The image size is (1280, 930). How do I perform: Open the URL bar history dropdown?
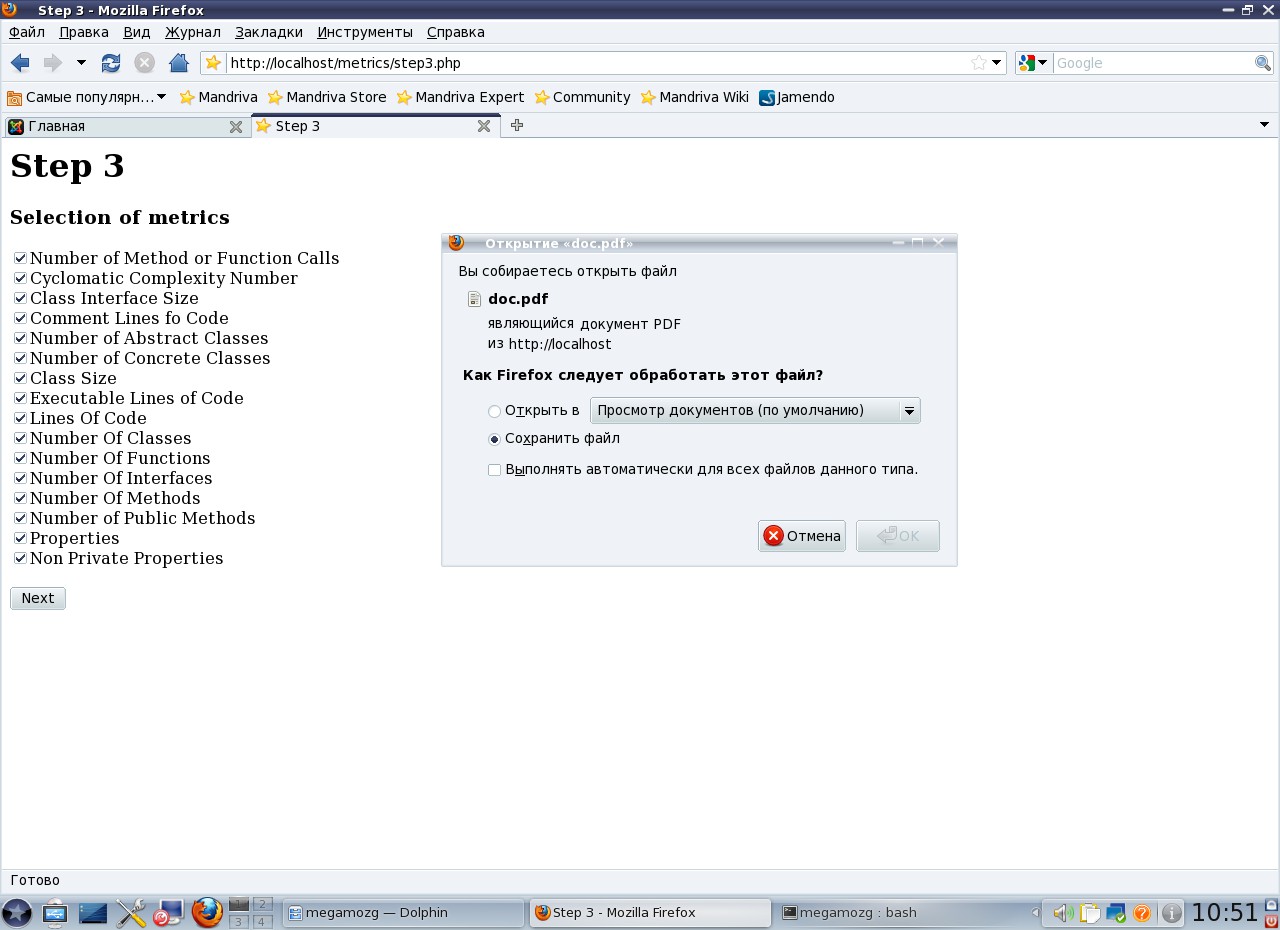(997, 63)
